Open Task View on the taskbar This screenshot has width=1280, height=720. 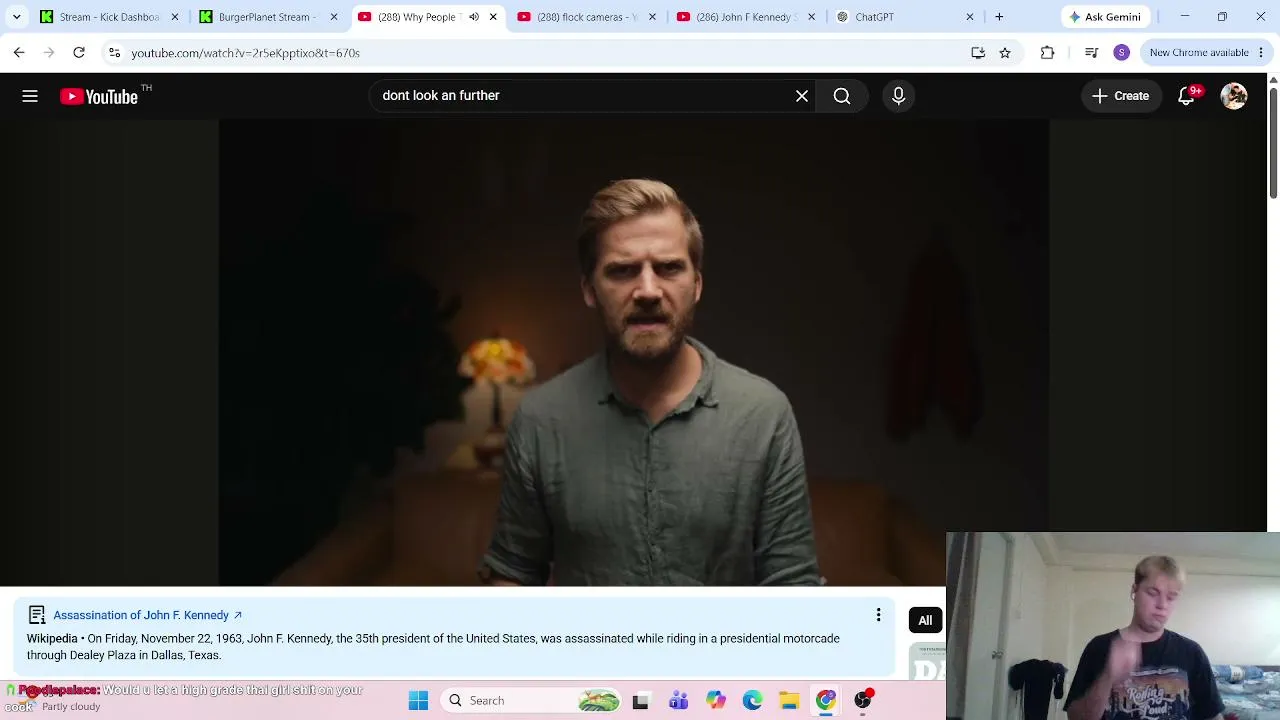(x=640, y=701)
